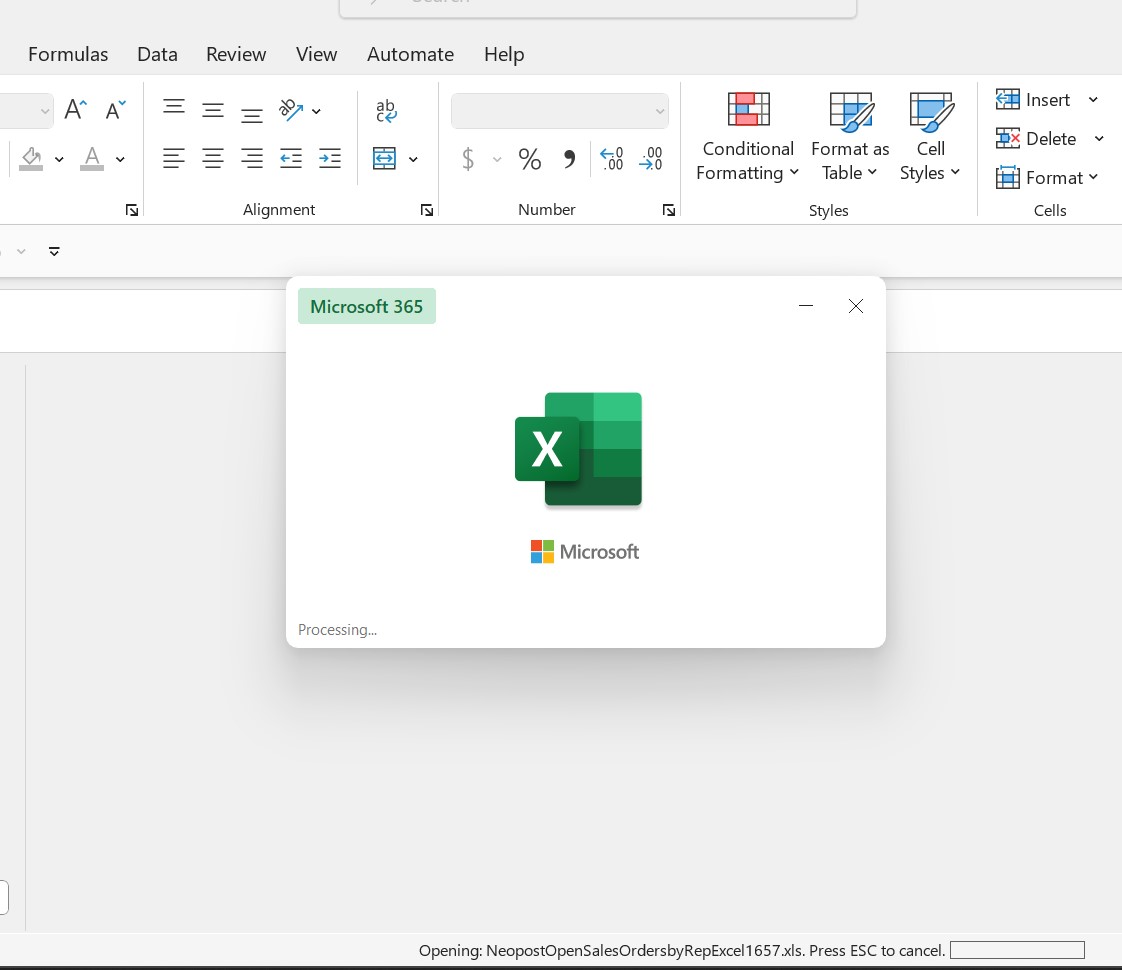1122x970 pixels.
Task: Open Customize Quick Access Toolbar arrow
Action: coord(54,251)
